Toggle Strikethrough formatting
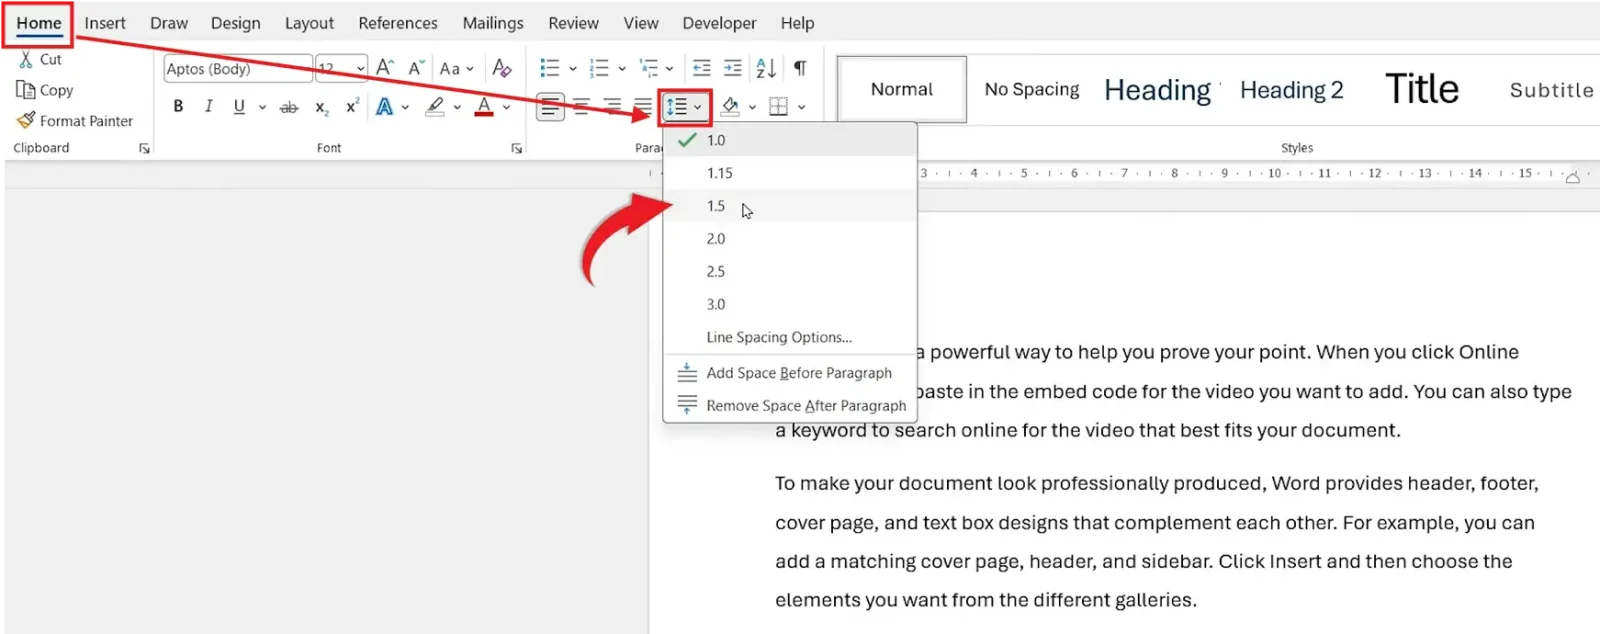1600x634 pixels. point(288,107)
